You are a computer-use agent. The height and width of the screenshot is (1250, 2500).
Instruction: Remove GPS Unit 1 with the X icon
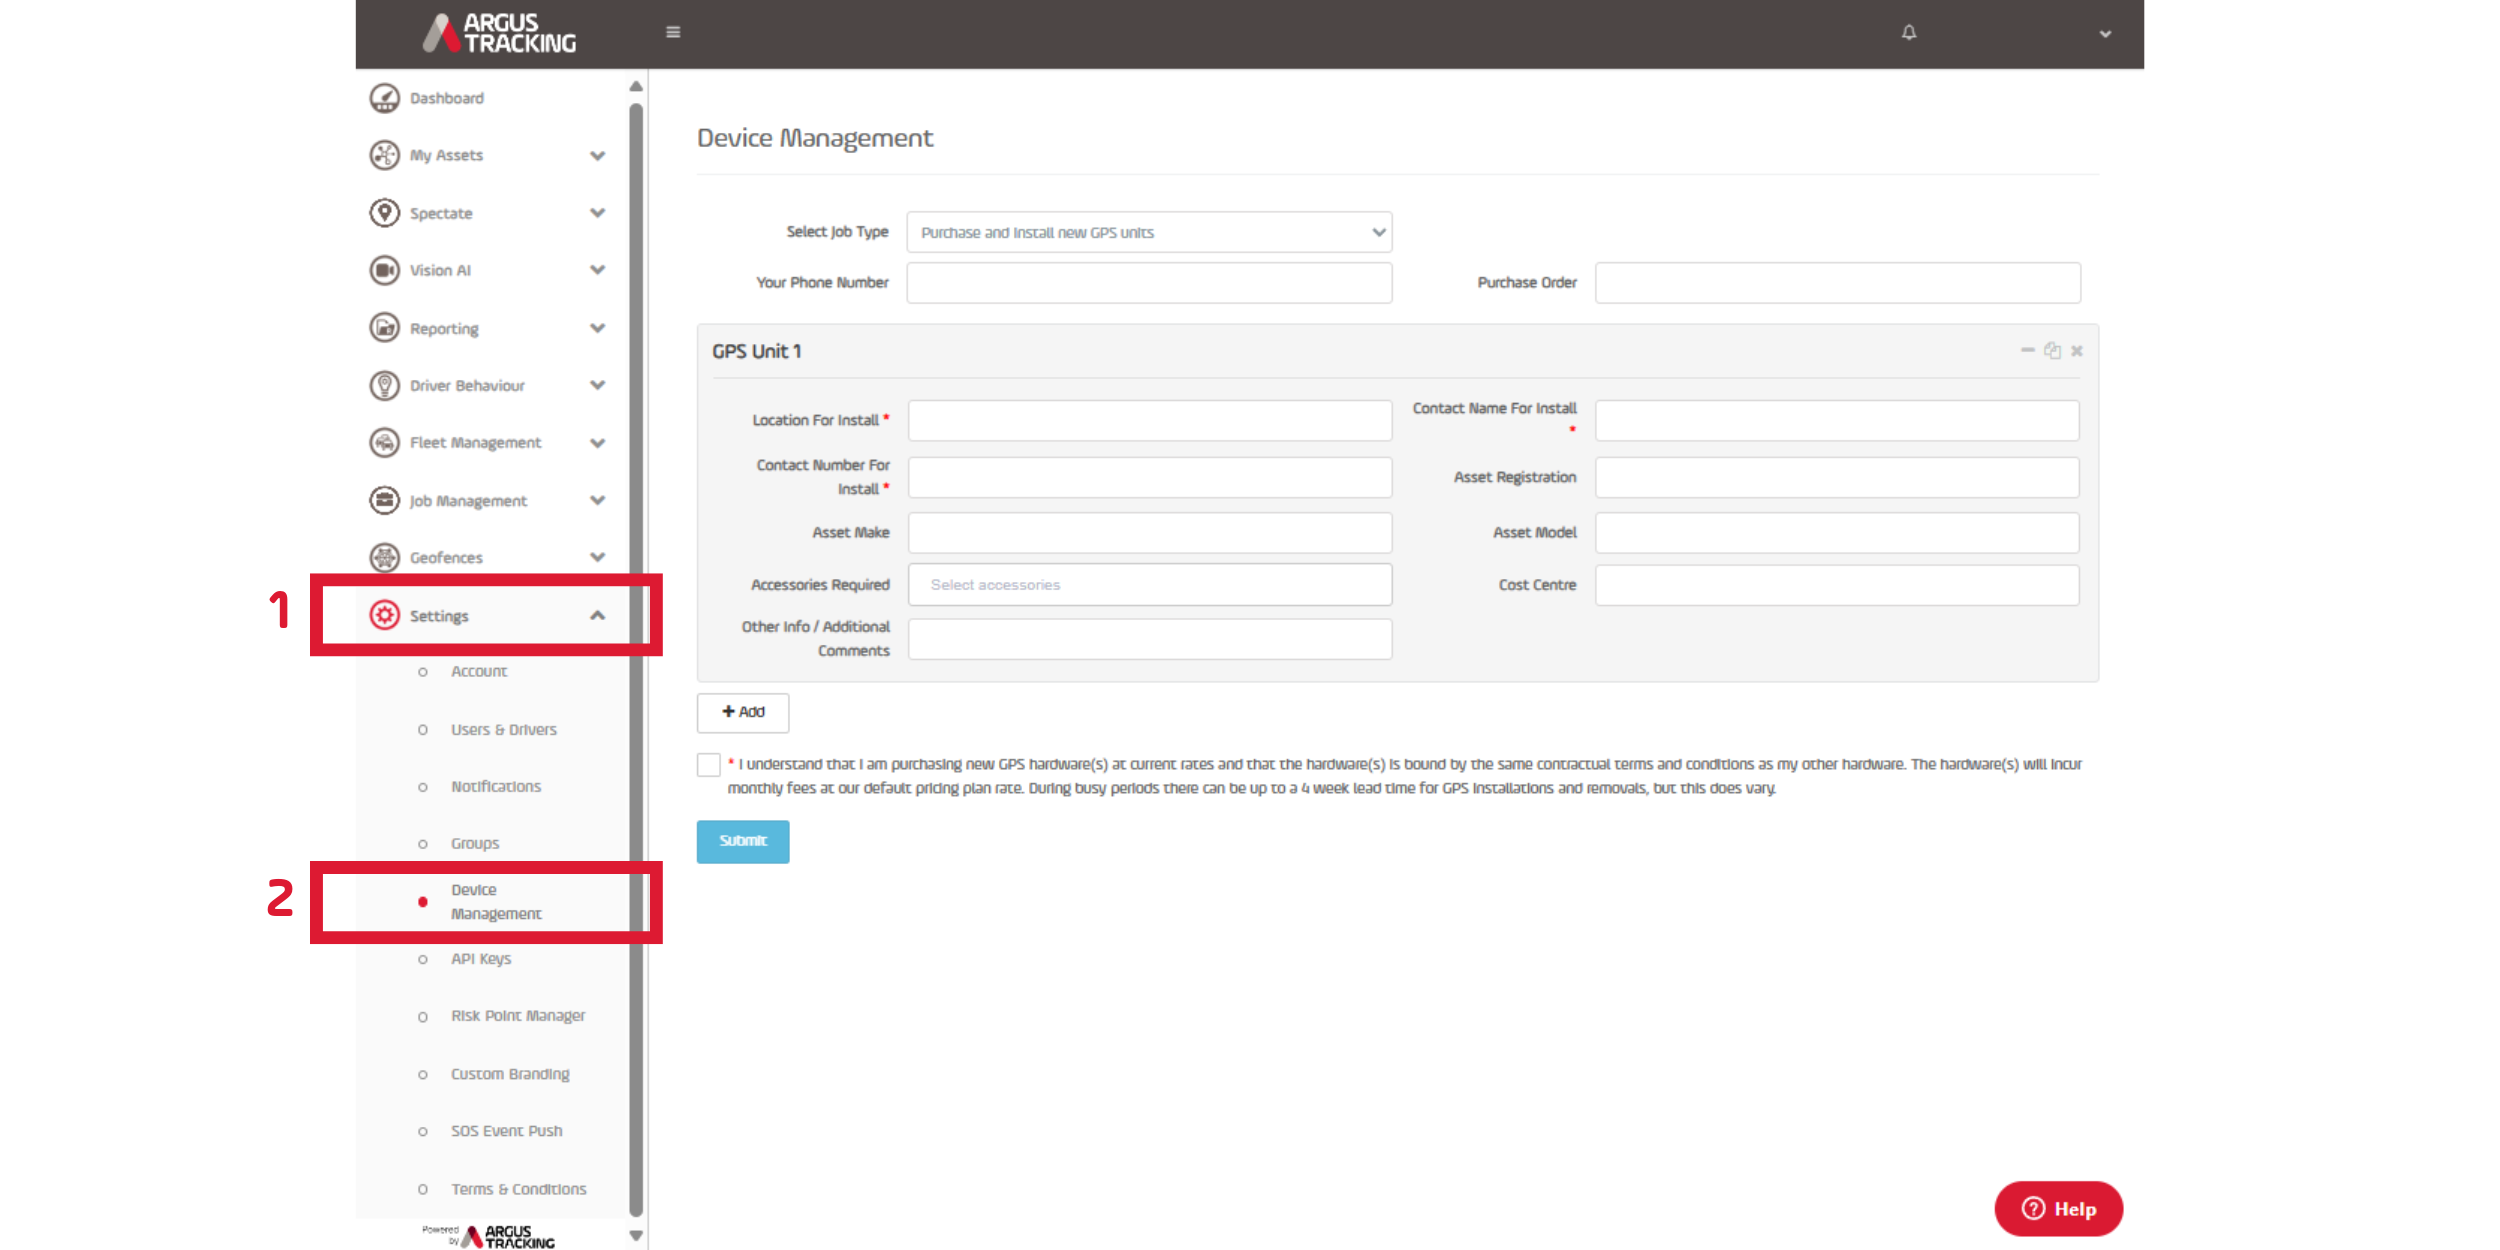click(2077, 351)
